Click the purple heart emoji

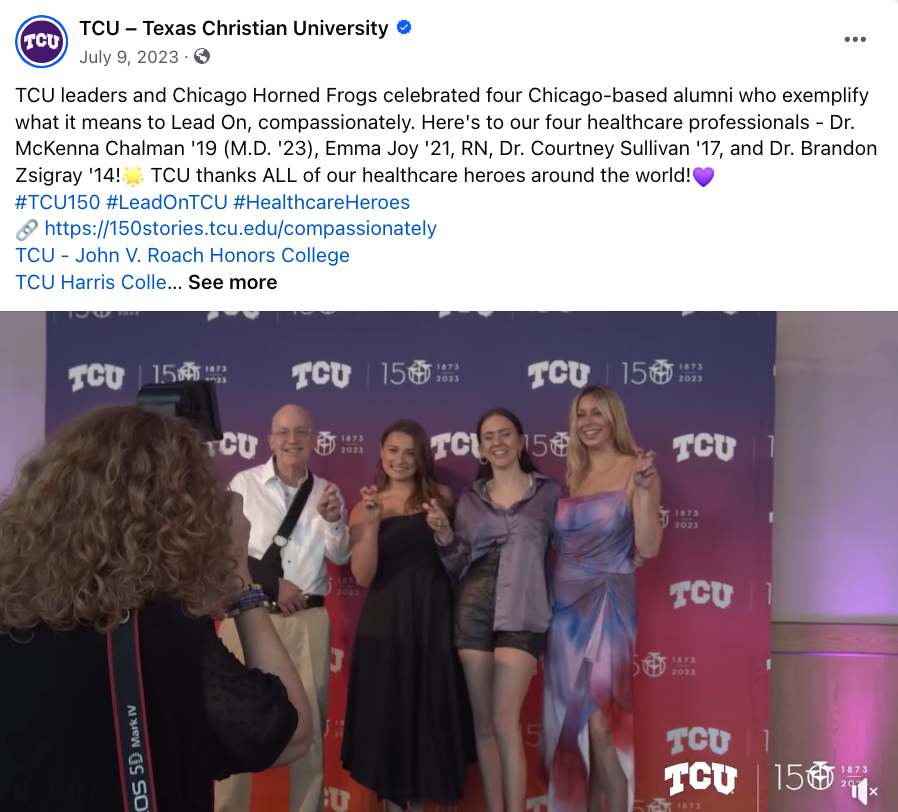point(703,176)
